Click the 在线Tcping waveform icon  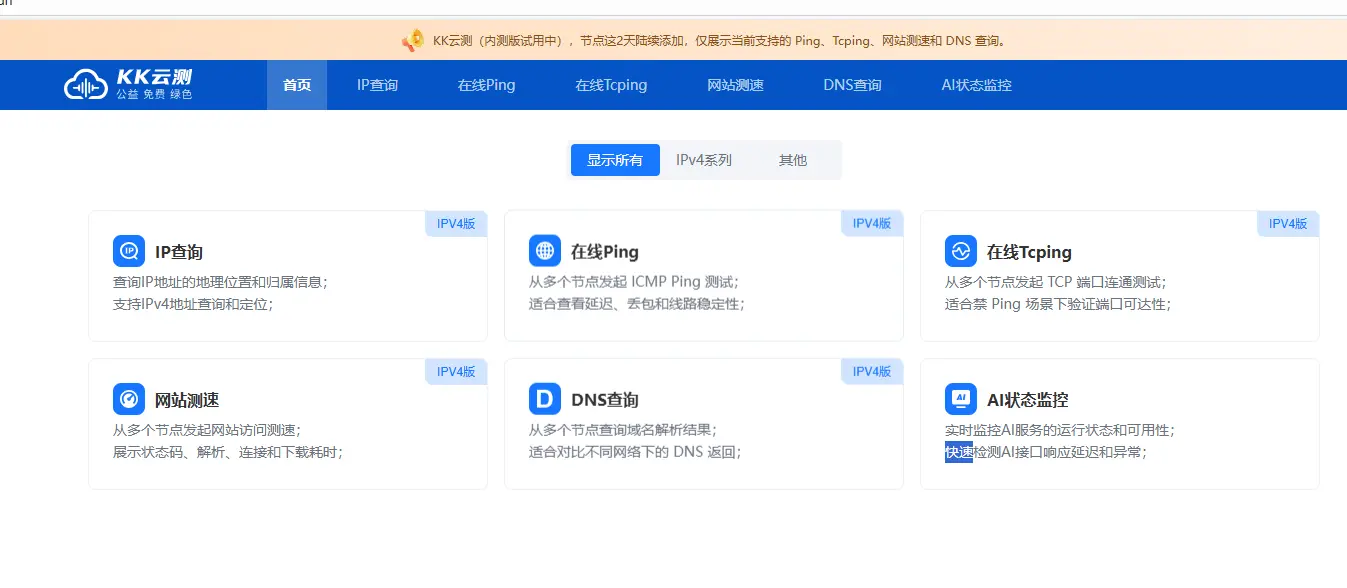point(961,251)
